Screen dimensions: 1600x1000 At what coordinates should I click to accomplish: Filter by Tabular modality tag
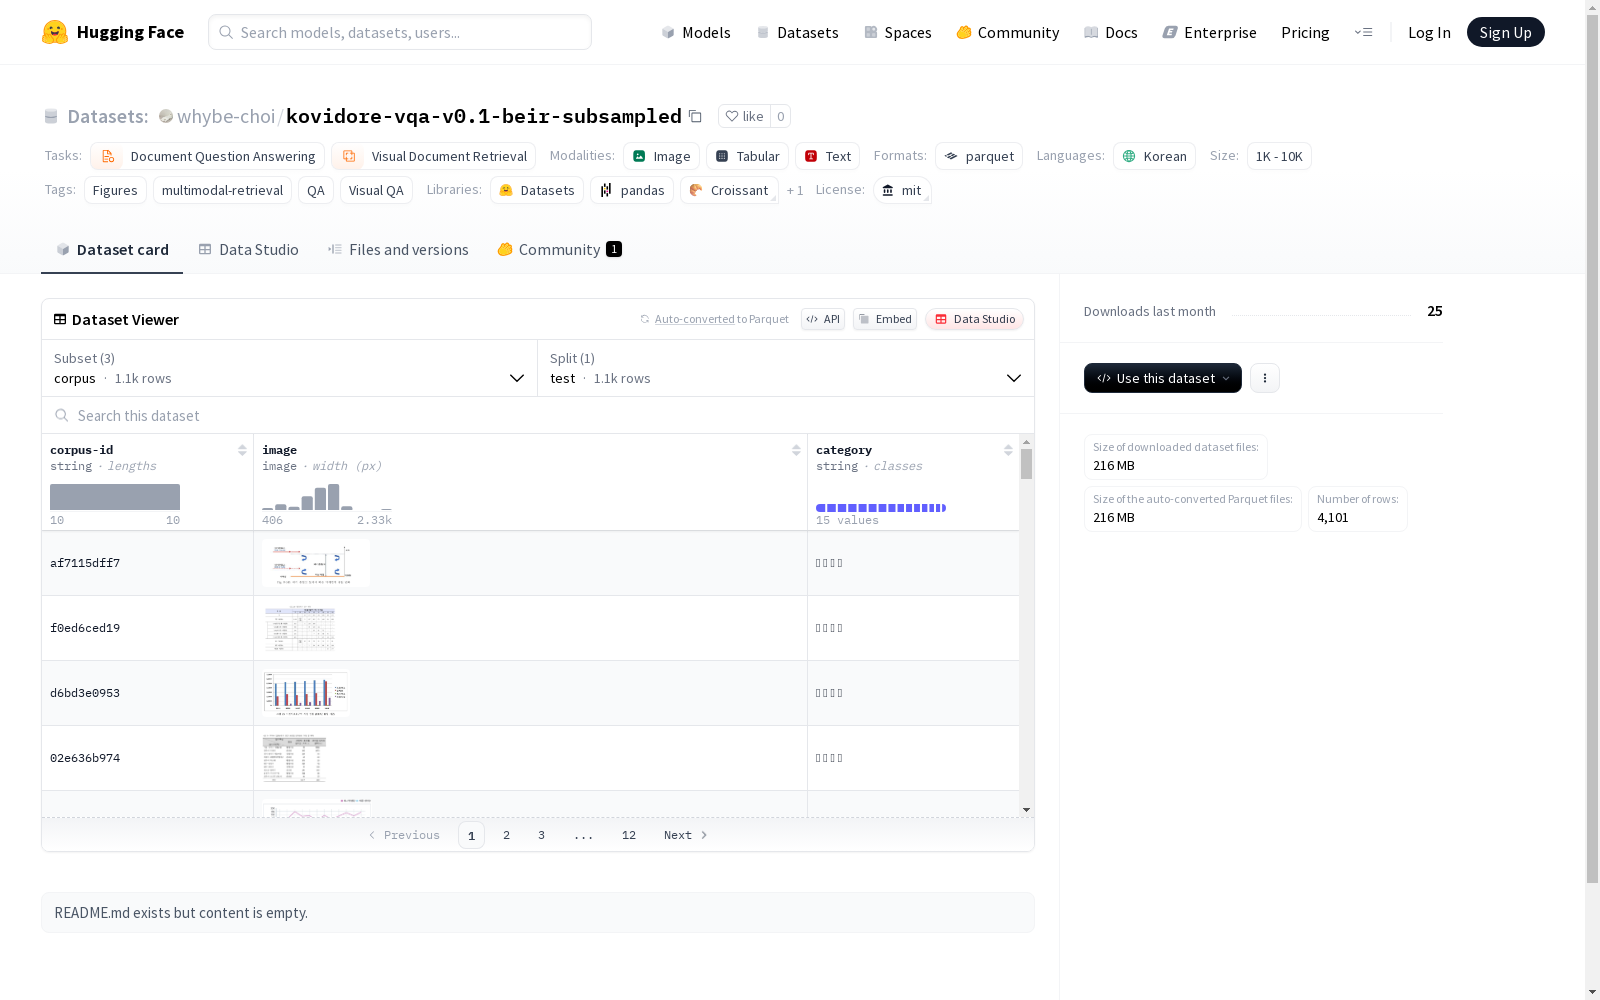[747, 156]
